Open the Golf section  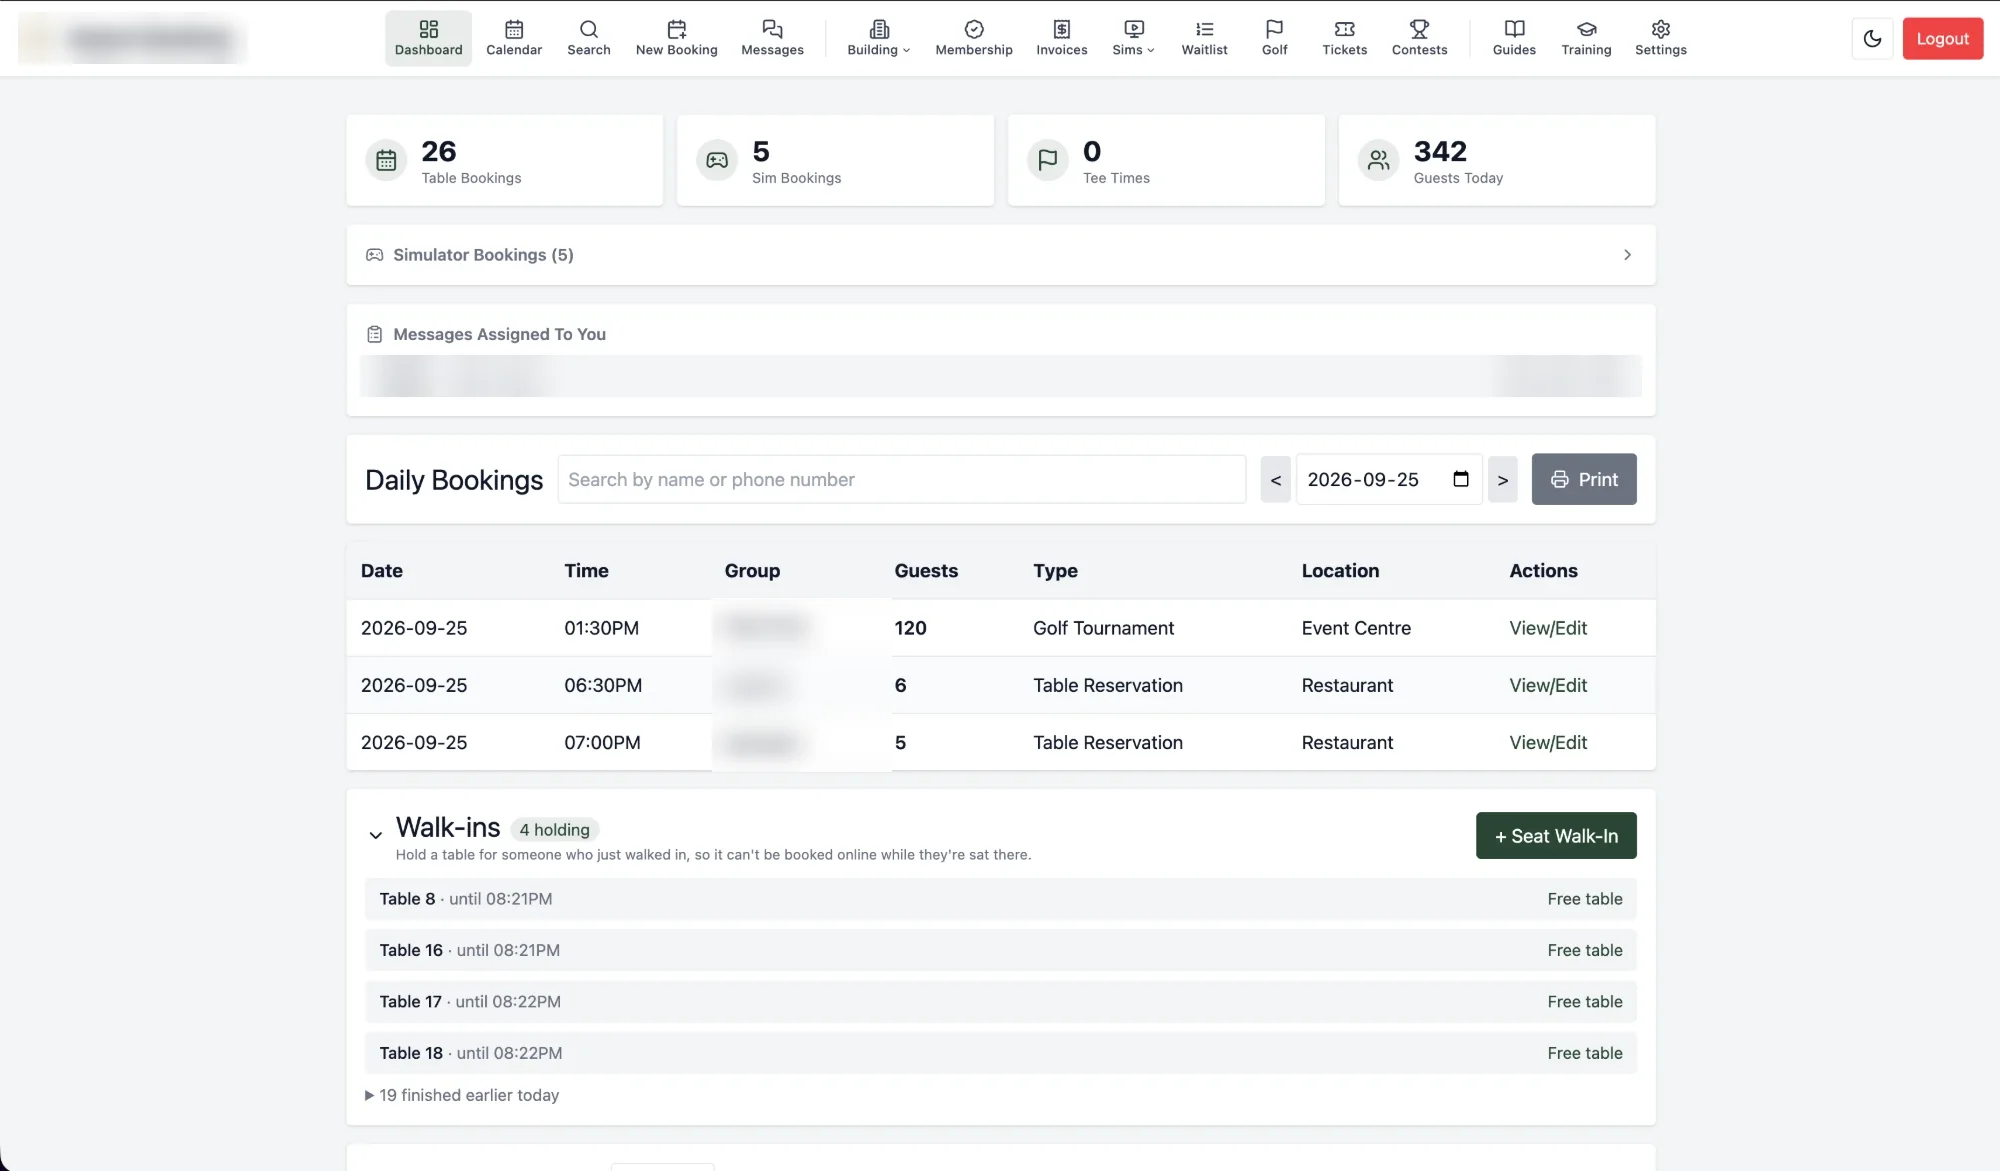point(1274,39)
